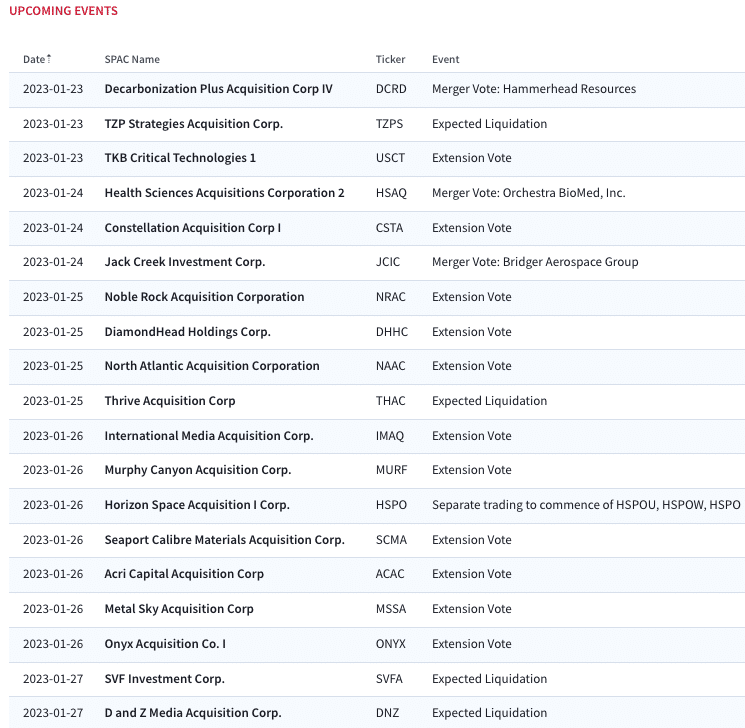Select ticker HSPO cell
The image size is (745, 728).
[391, 505]
